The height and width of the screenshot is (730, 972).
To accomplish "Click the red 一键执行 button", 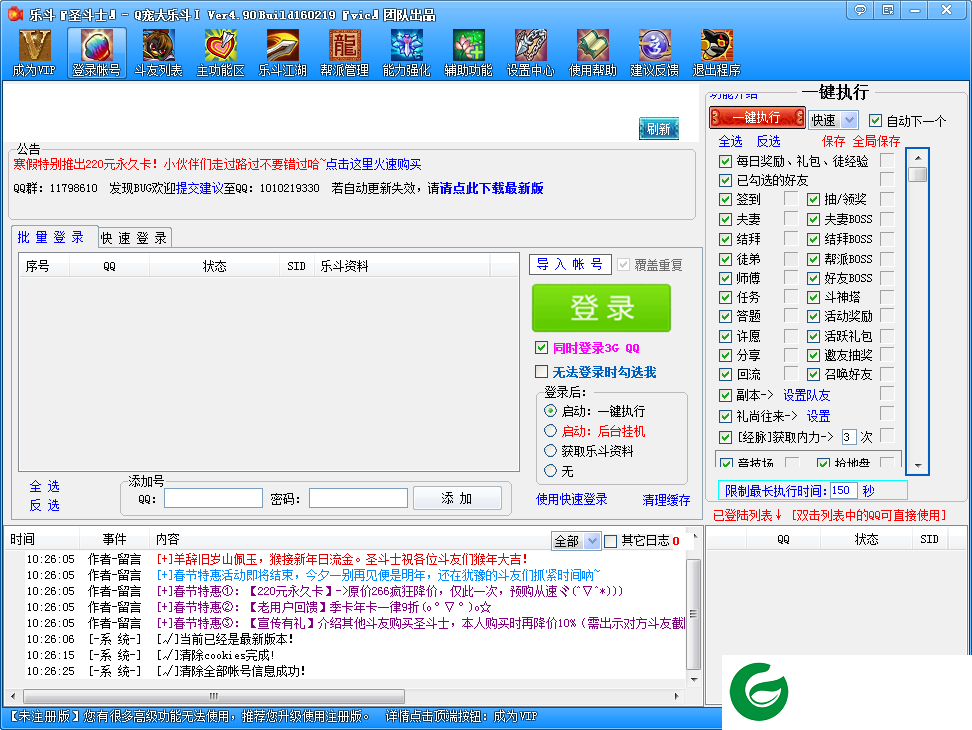I will click(x=756, y=118).
